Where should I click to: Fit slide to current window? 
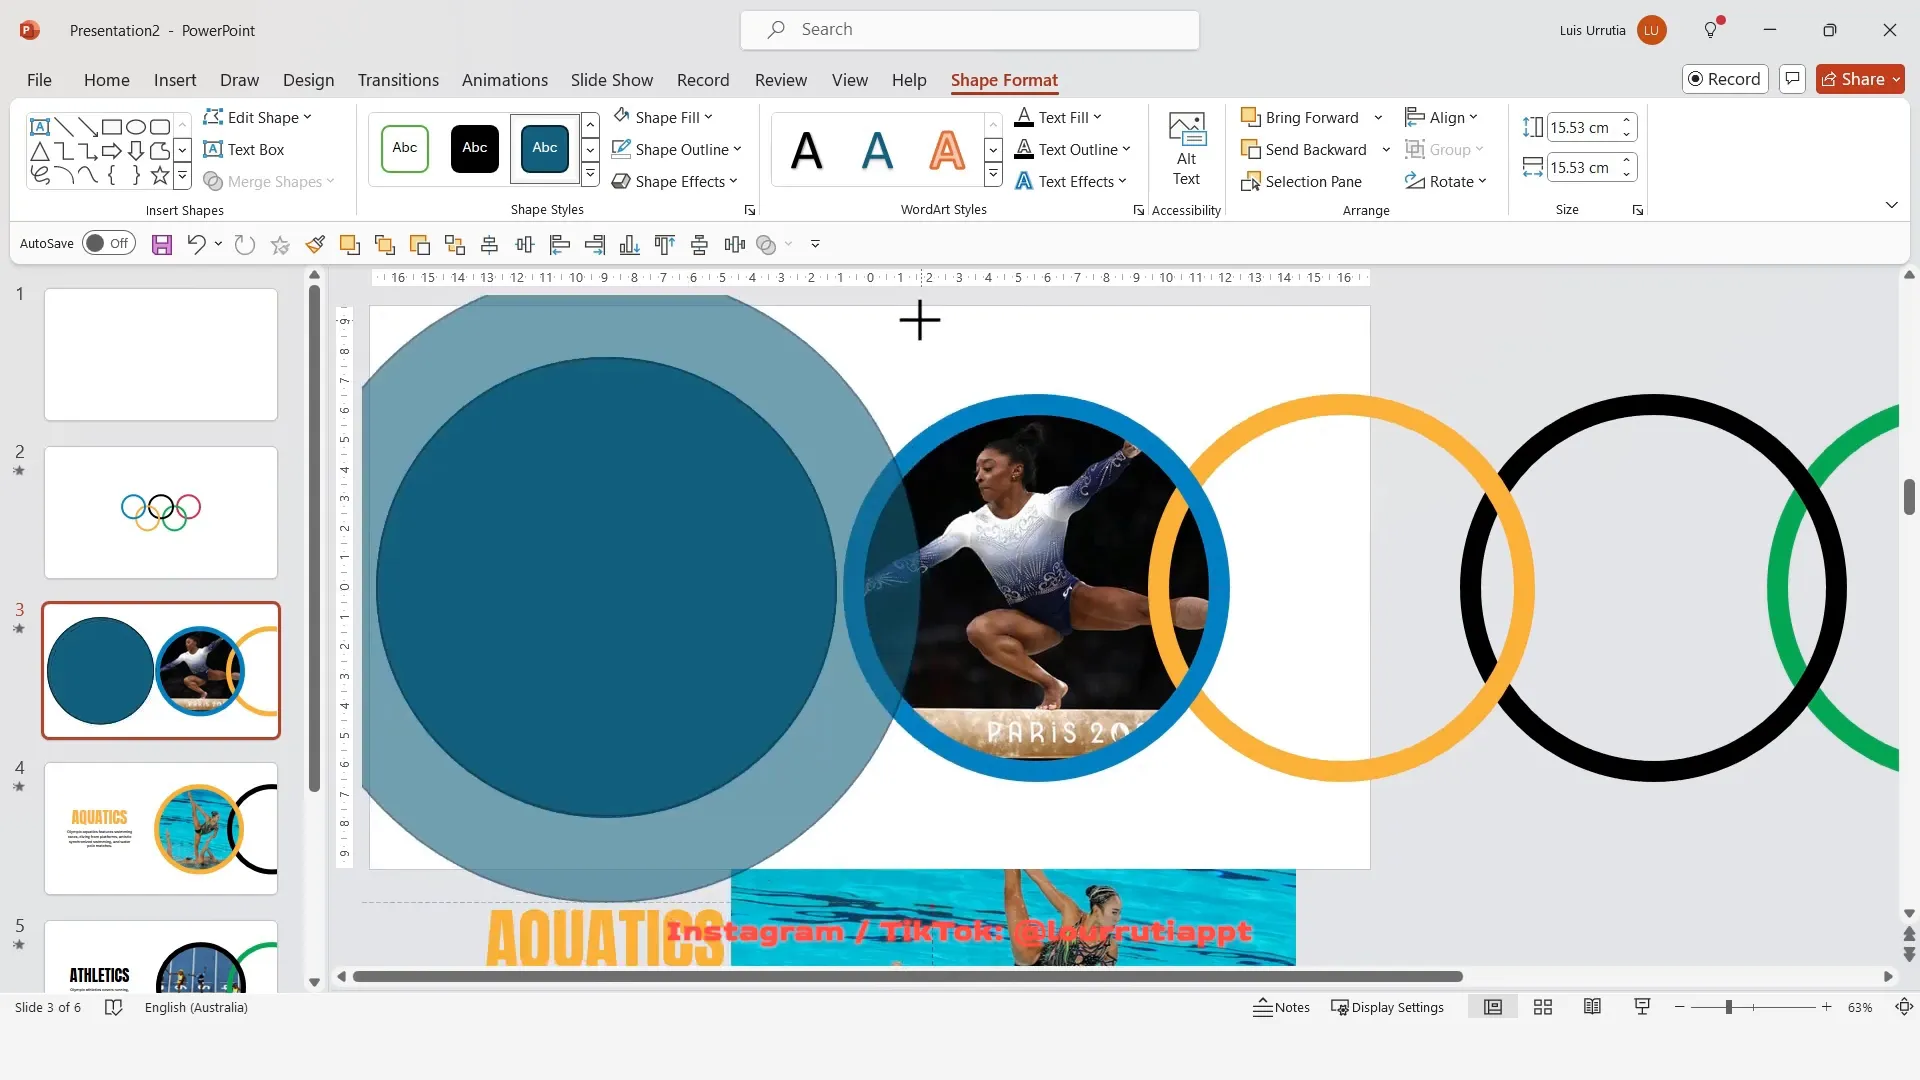point(1904,1007)
